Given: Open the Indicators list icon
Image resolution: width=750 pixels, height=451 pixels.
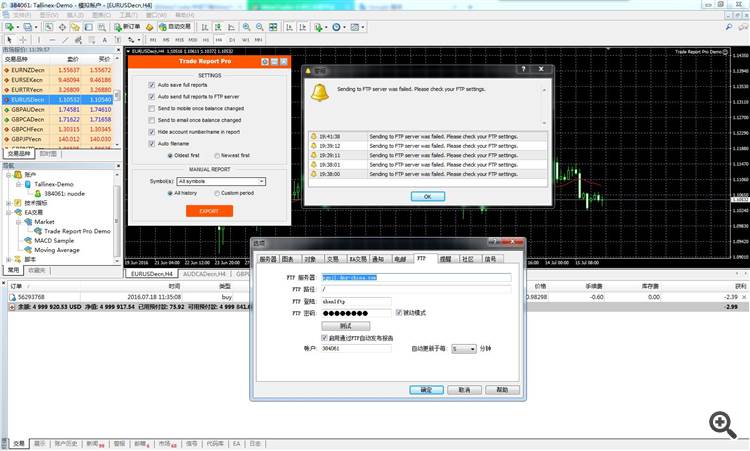Looking at the screenshot, I should [x=318, y=27].
